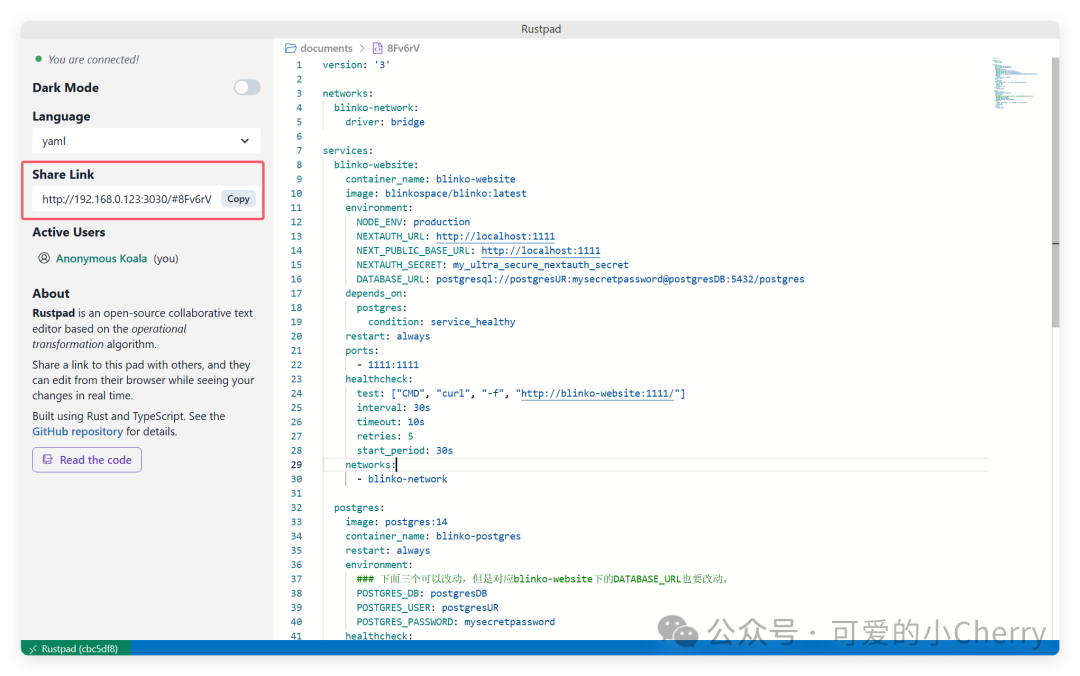Viewport: 1080px width, 676px height.
Task: Copy the share link
Action: pyautogui.click(x=238, y=199)
